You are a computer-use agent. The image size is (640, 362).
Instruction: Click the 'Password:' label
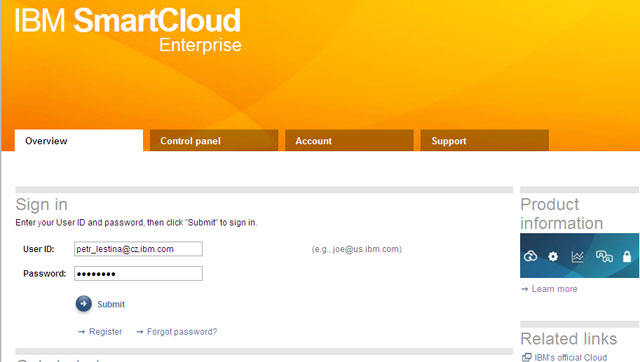click(44, 273)
